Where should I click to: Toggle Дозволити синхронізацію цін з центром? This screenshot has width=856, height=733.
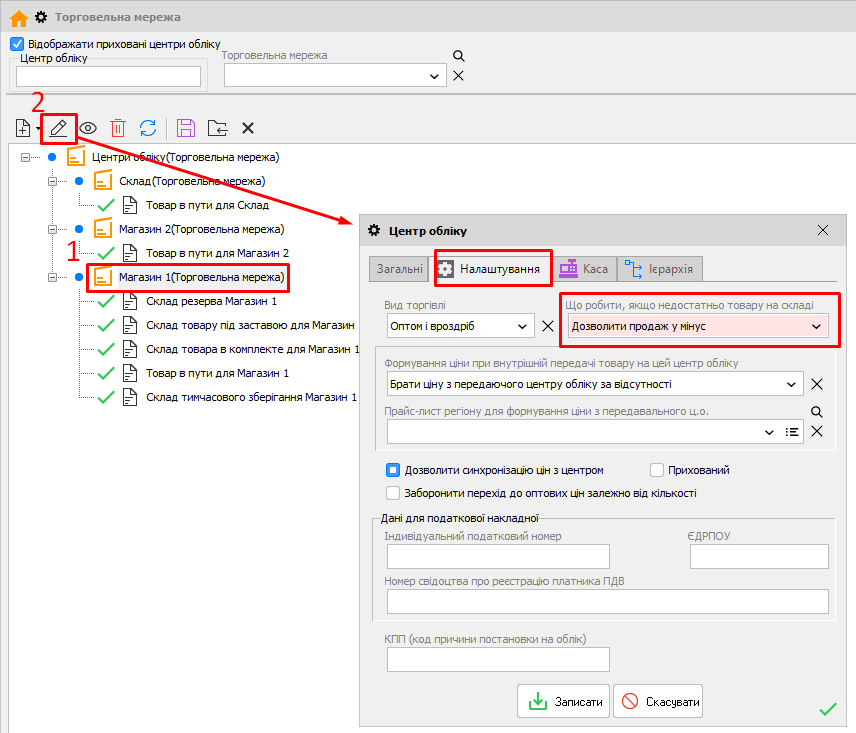[x=393, y=470]
